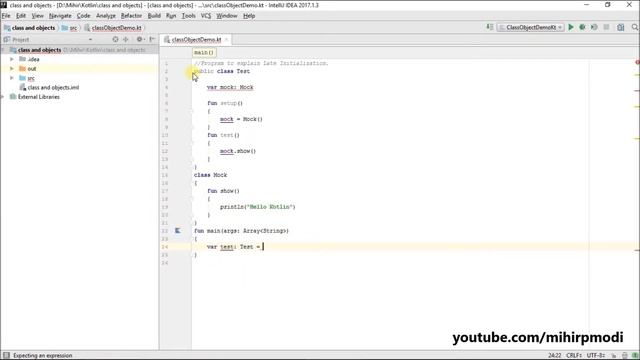Hide the Project tool window icon
Image resolution: width=640 pixels, height=360 pixels.
click(x=152, y=40)
